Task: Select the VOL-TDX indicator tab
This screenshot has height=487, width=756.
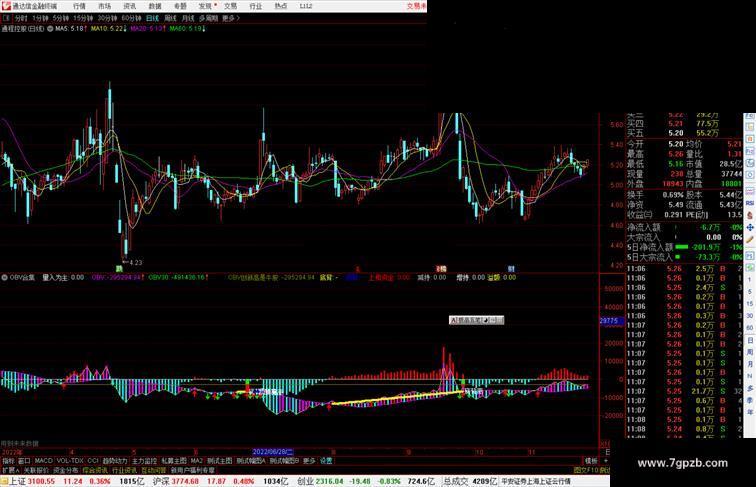Action: pos(70,461)
